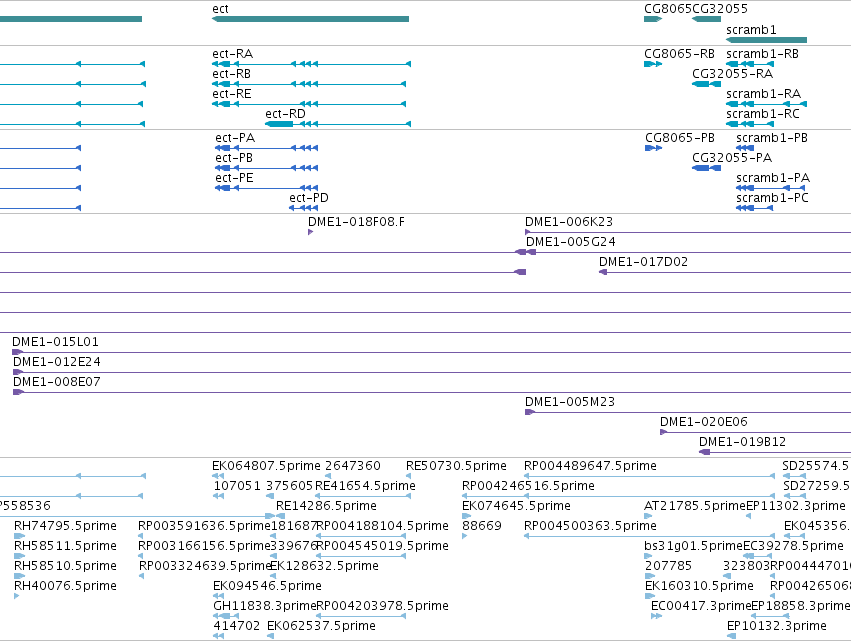Screen dimensions: 851x641
Task: Select the RP003324639.5prime EST label
Action: point(205,567)
